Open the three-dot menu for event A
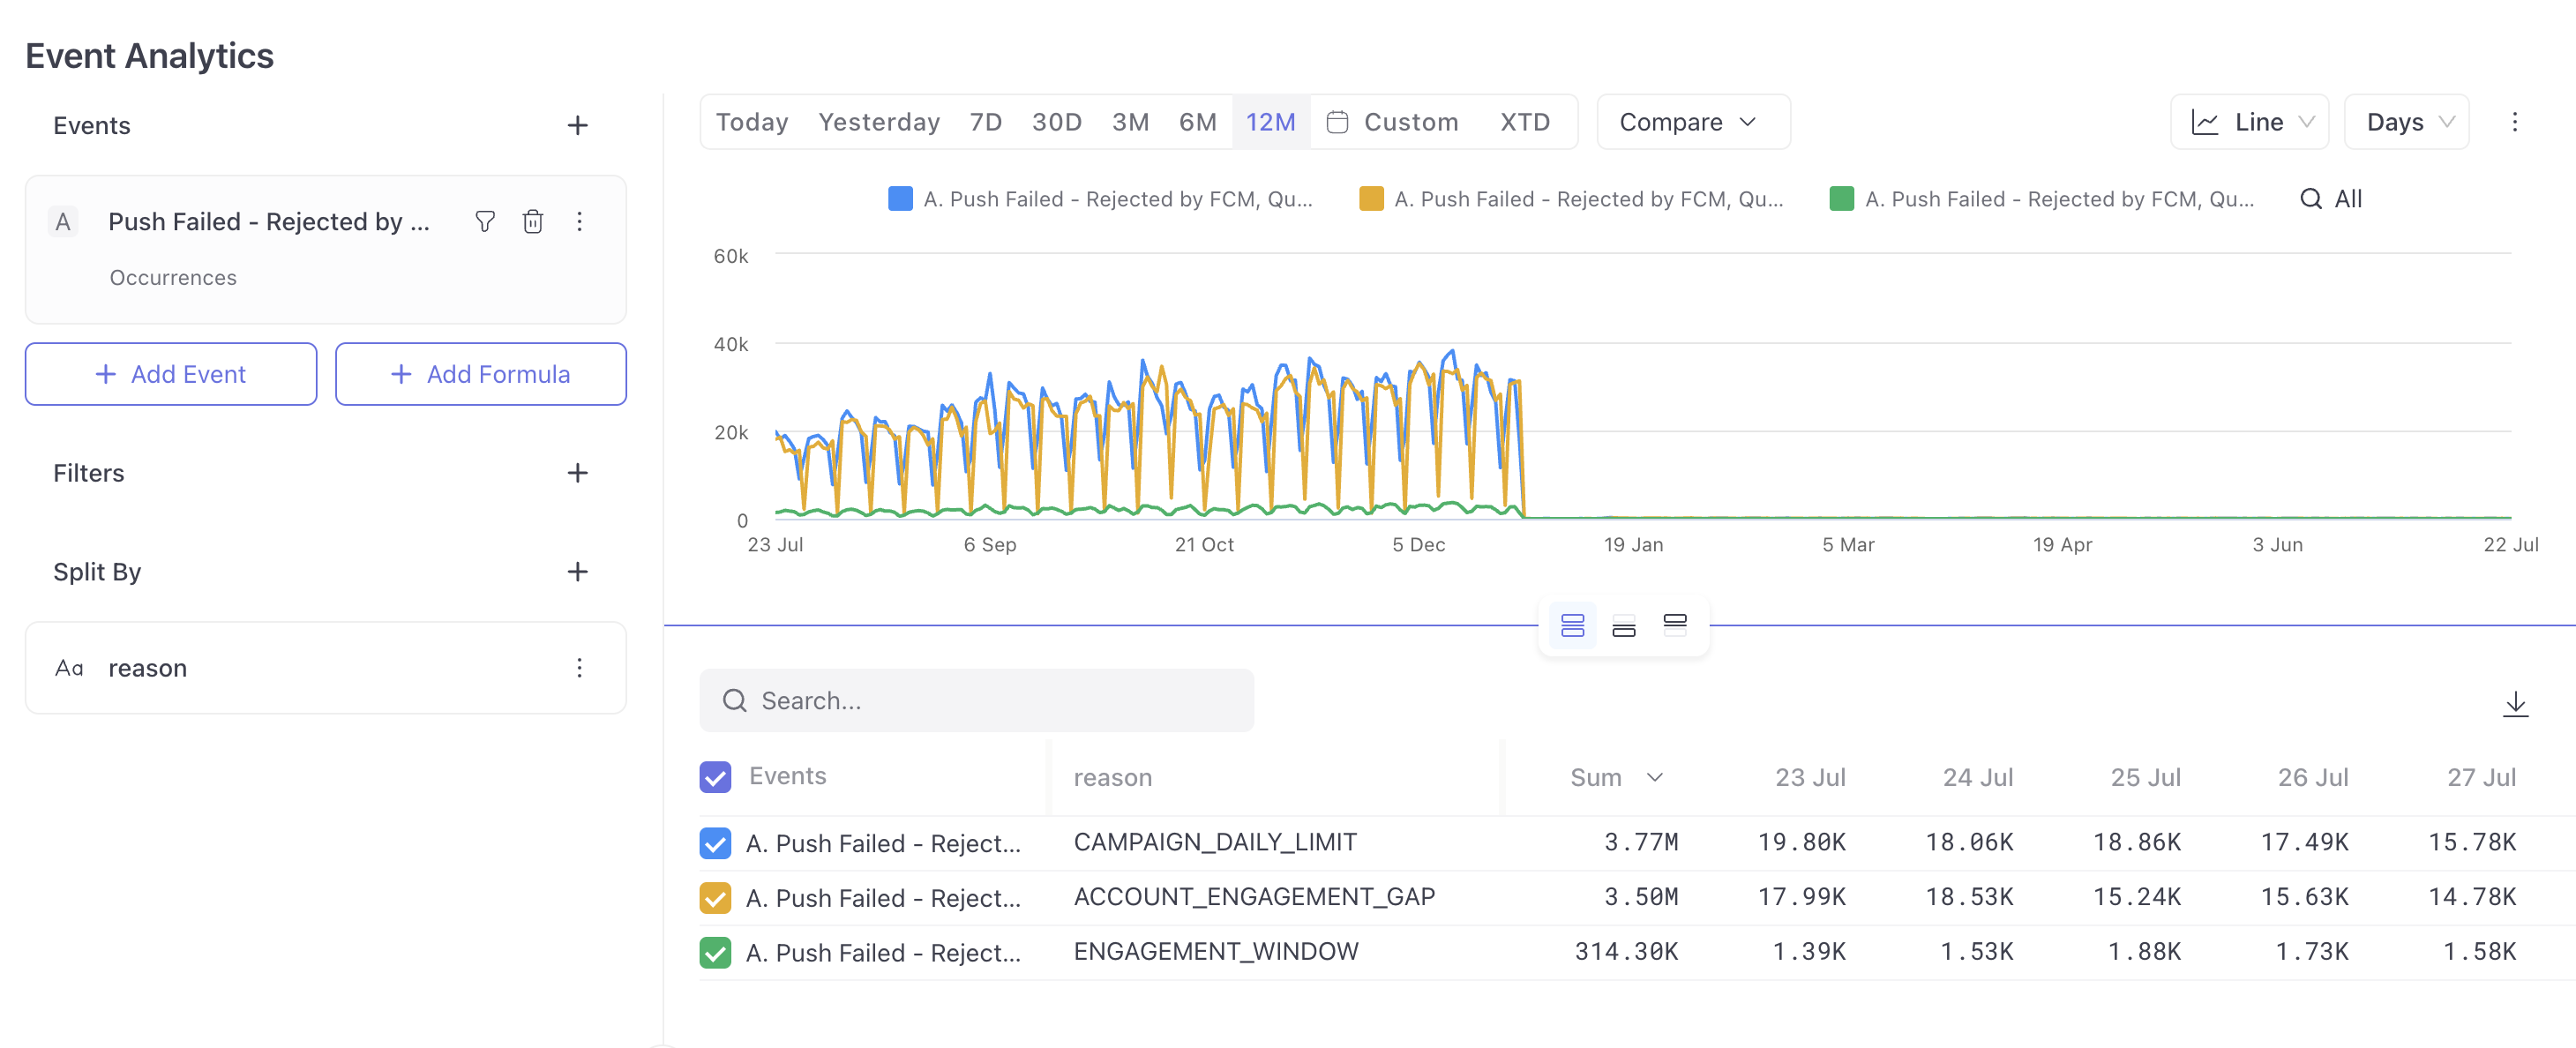 point(579,221)
